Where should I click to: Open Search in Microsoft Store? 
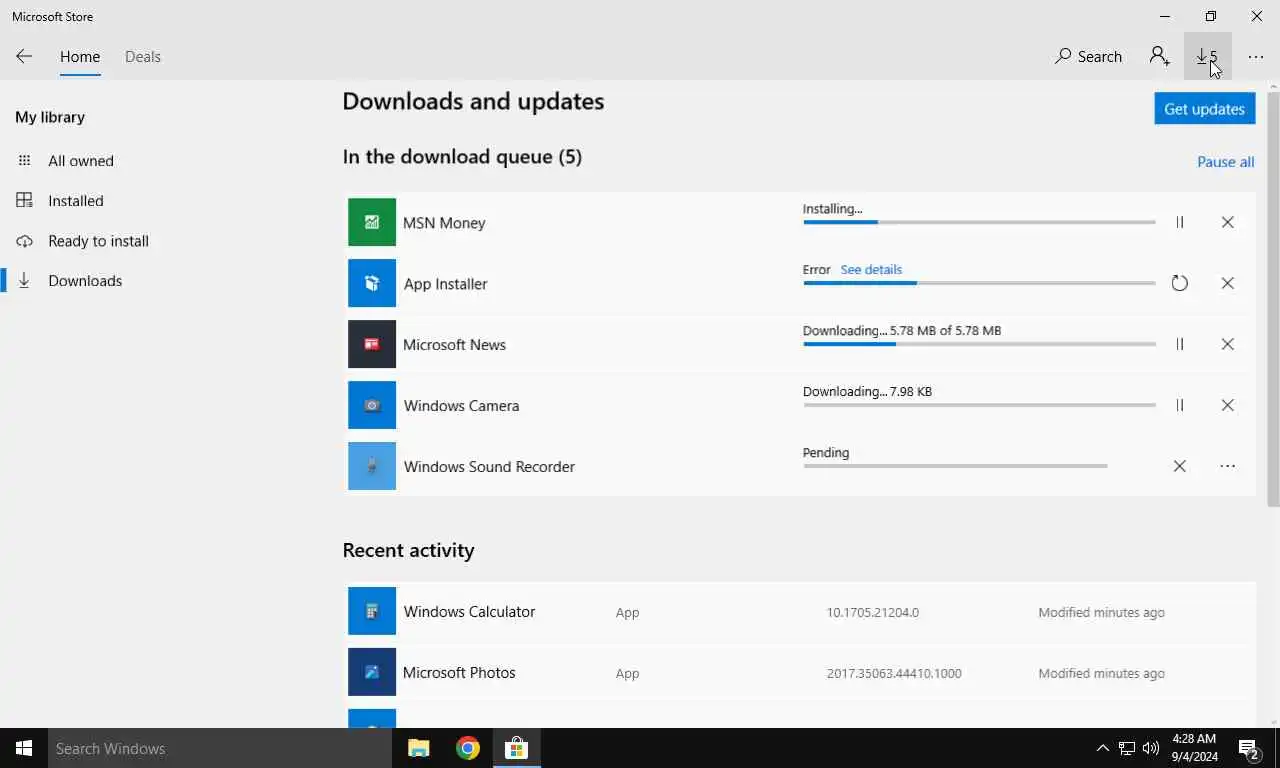(1088, 57)
